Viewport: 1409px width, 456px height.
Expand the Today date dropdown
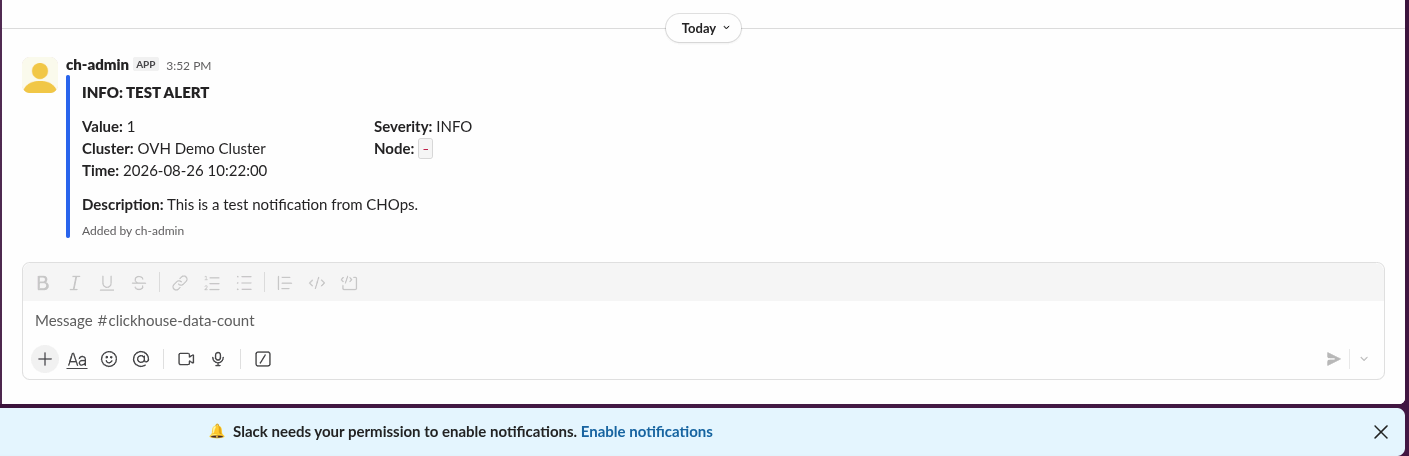click(704, 28)
